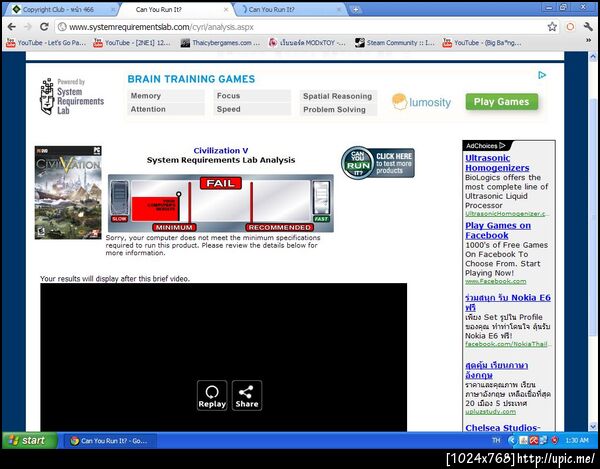Viewport: 600px width, 469px height.
Task: Open Ultrasonic Homogenizers ad link
Action: coord(497,163)
